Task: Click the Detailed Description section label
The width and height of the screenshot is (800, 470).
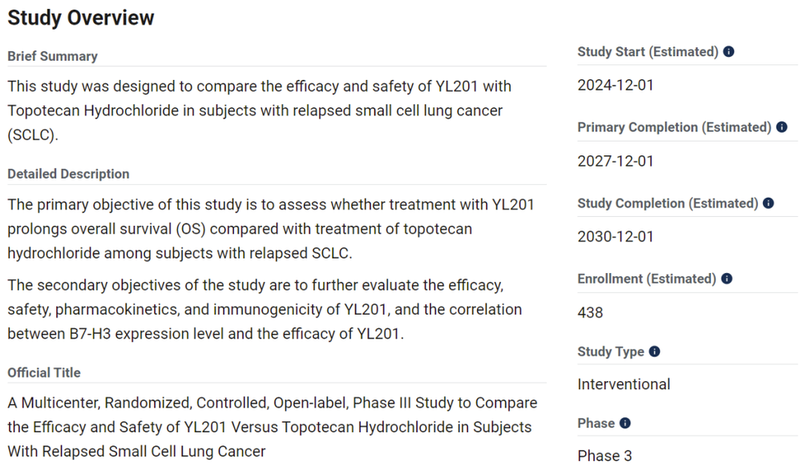Action: [x=68, y=174]
